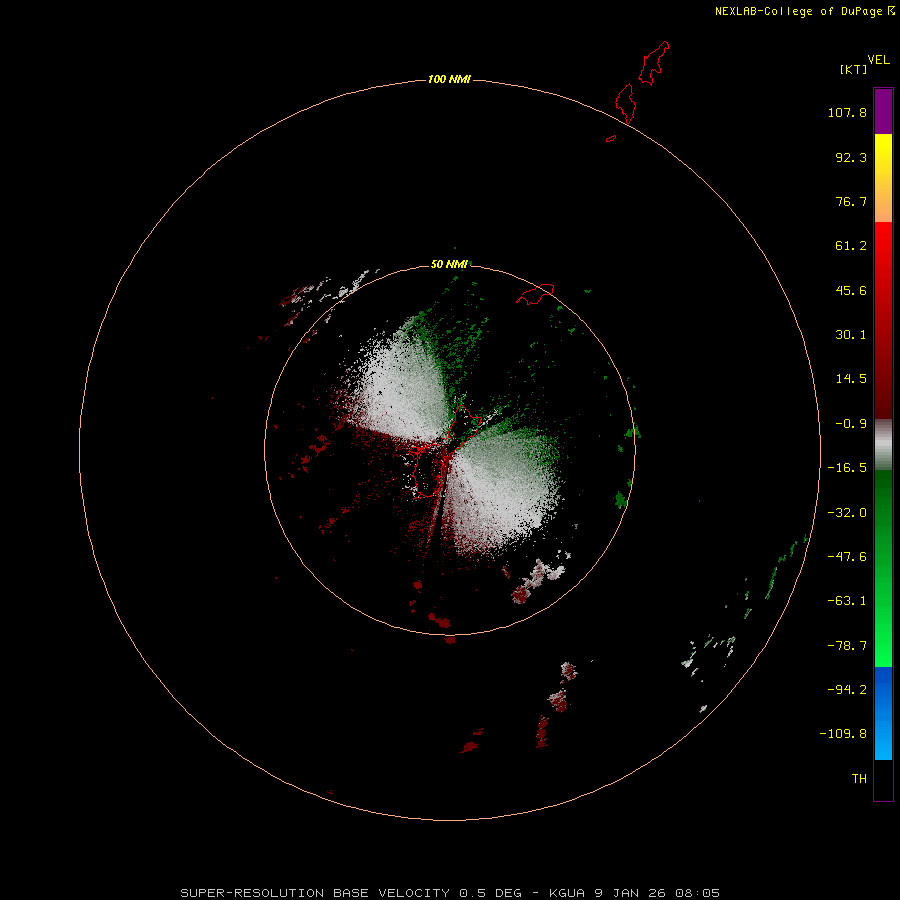
Task: Click the -94.2 value on velocity scale
Action: [847, 689]
